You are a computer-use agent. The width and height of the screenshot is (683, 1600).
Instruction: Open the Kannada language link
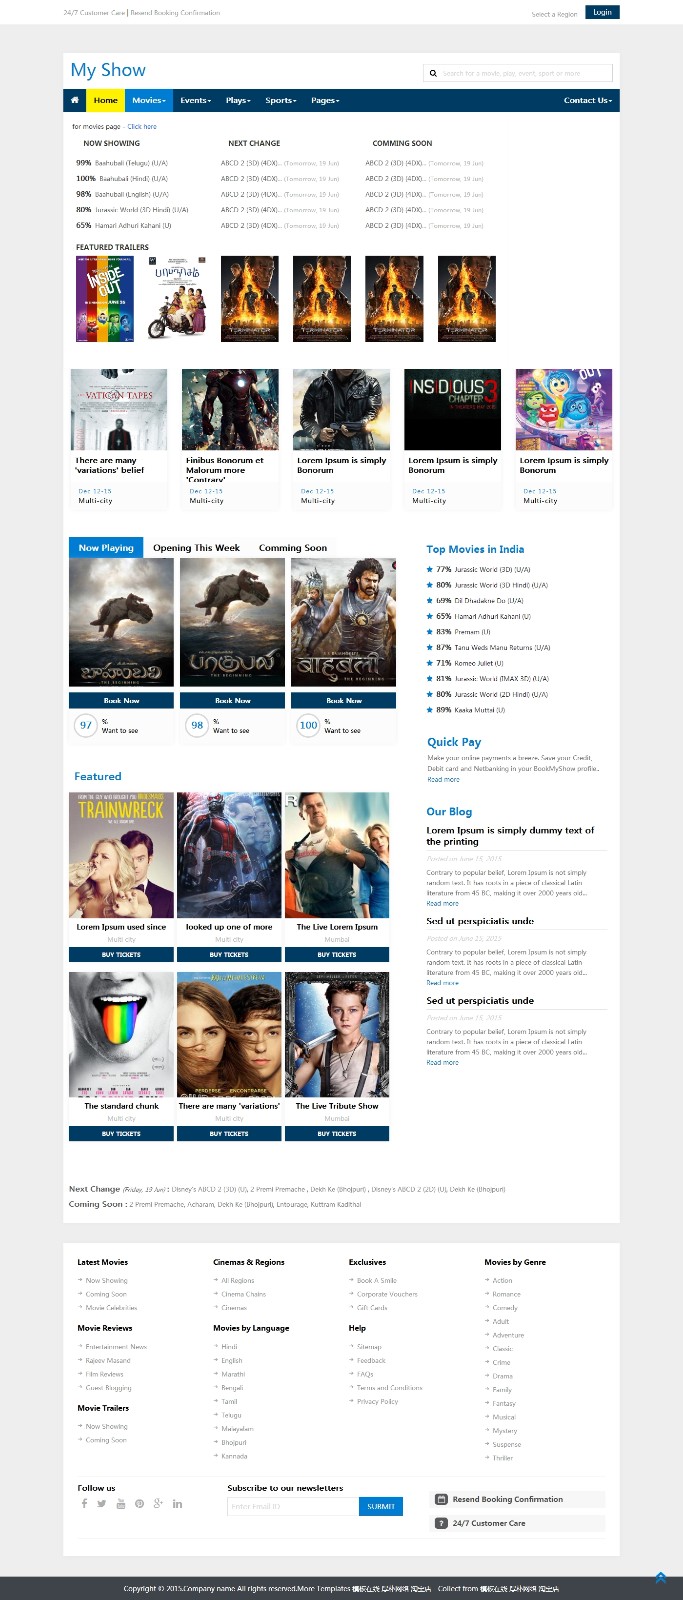coord(234,1456)
